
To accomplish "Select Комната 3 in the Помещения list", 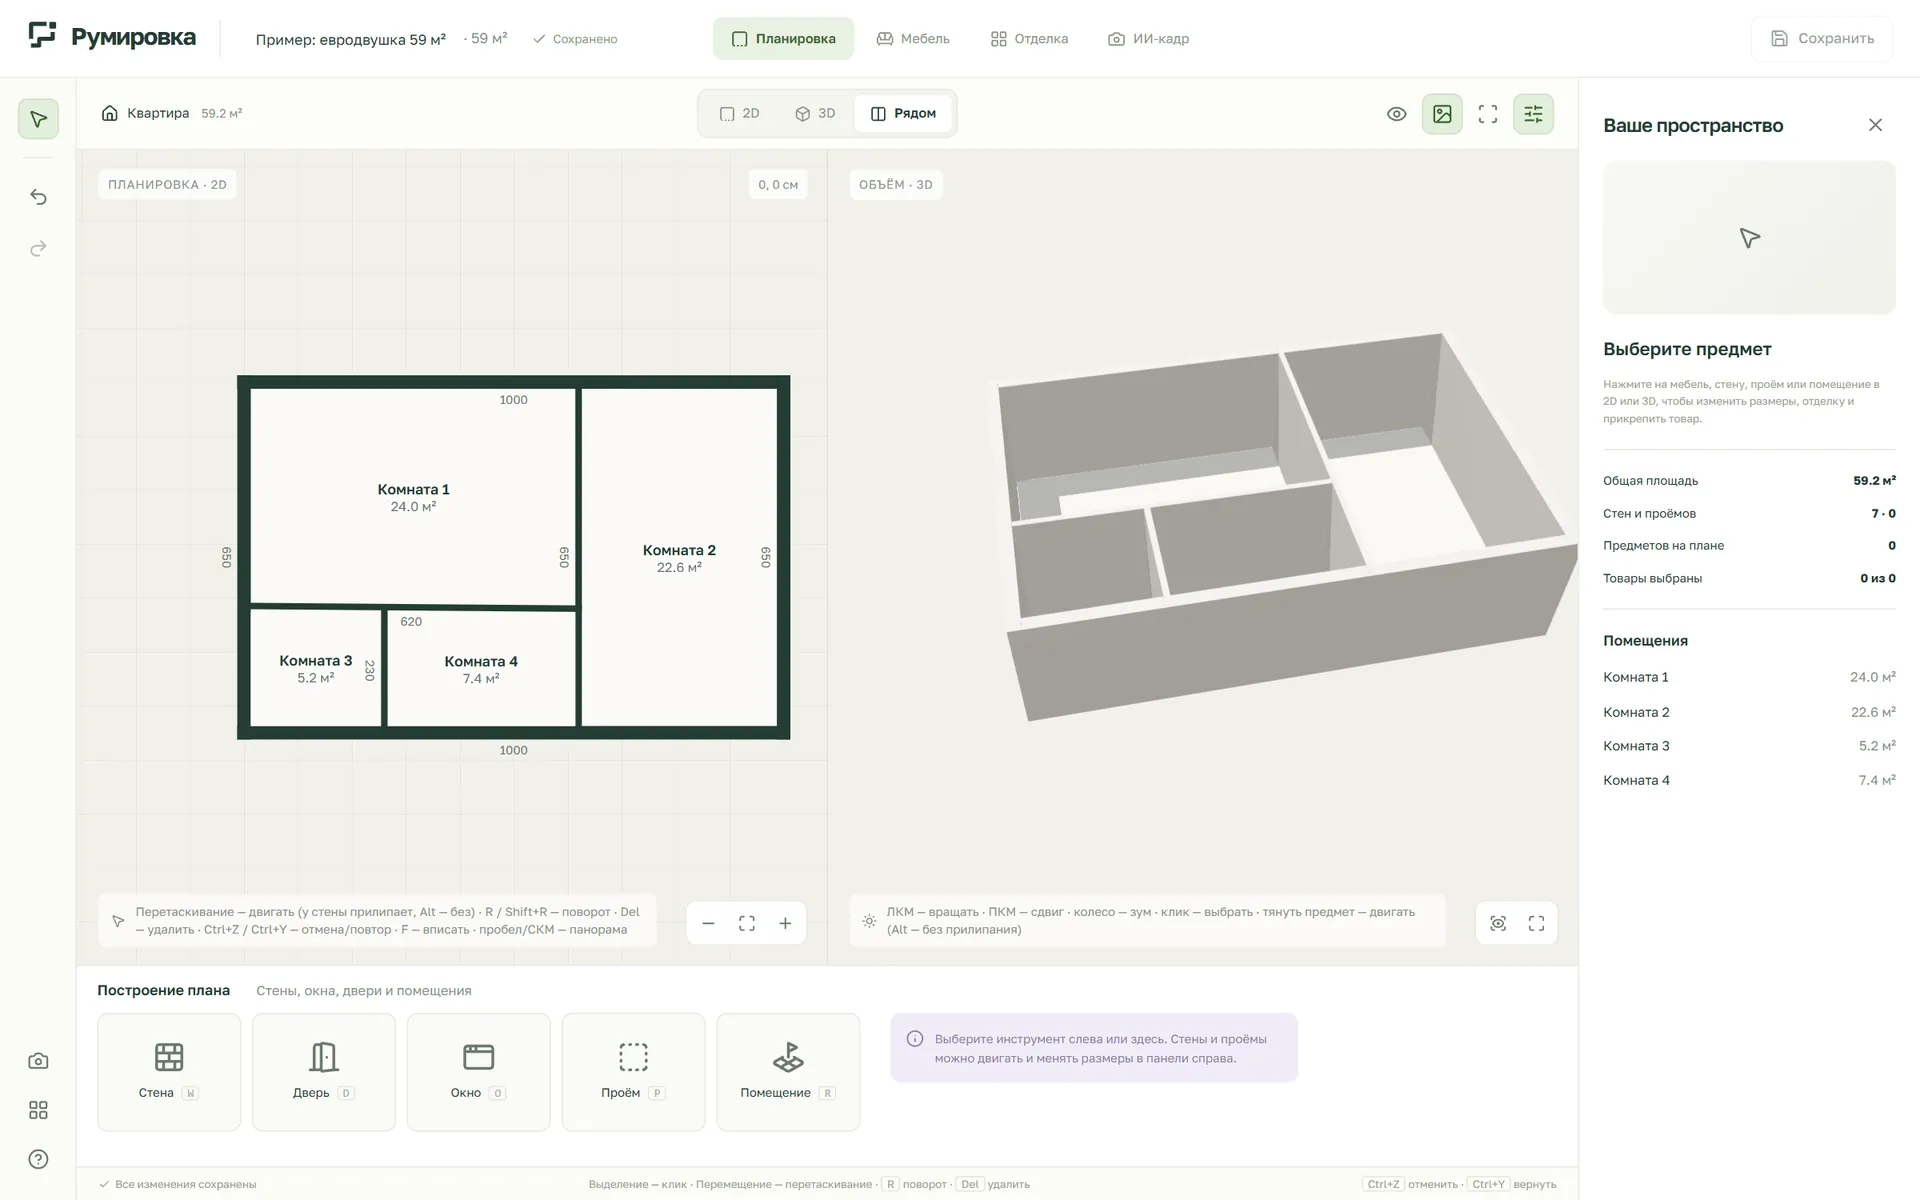I will coord(1749,746).
